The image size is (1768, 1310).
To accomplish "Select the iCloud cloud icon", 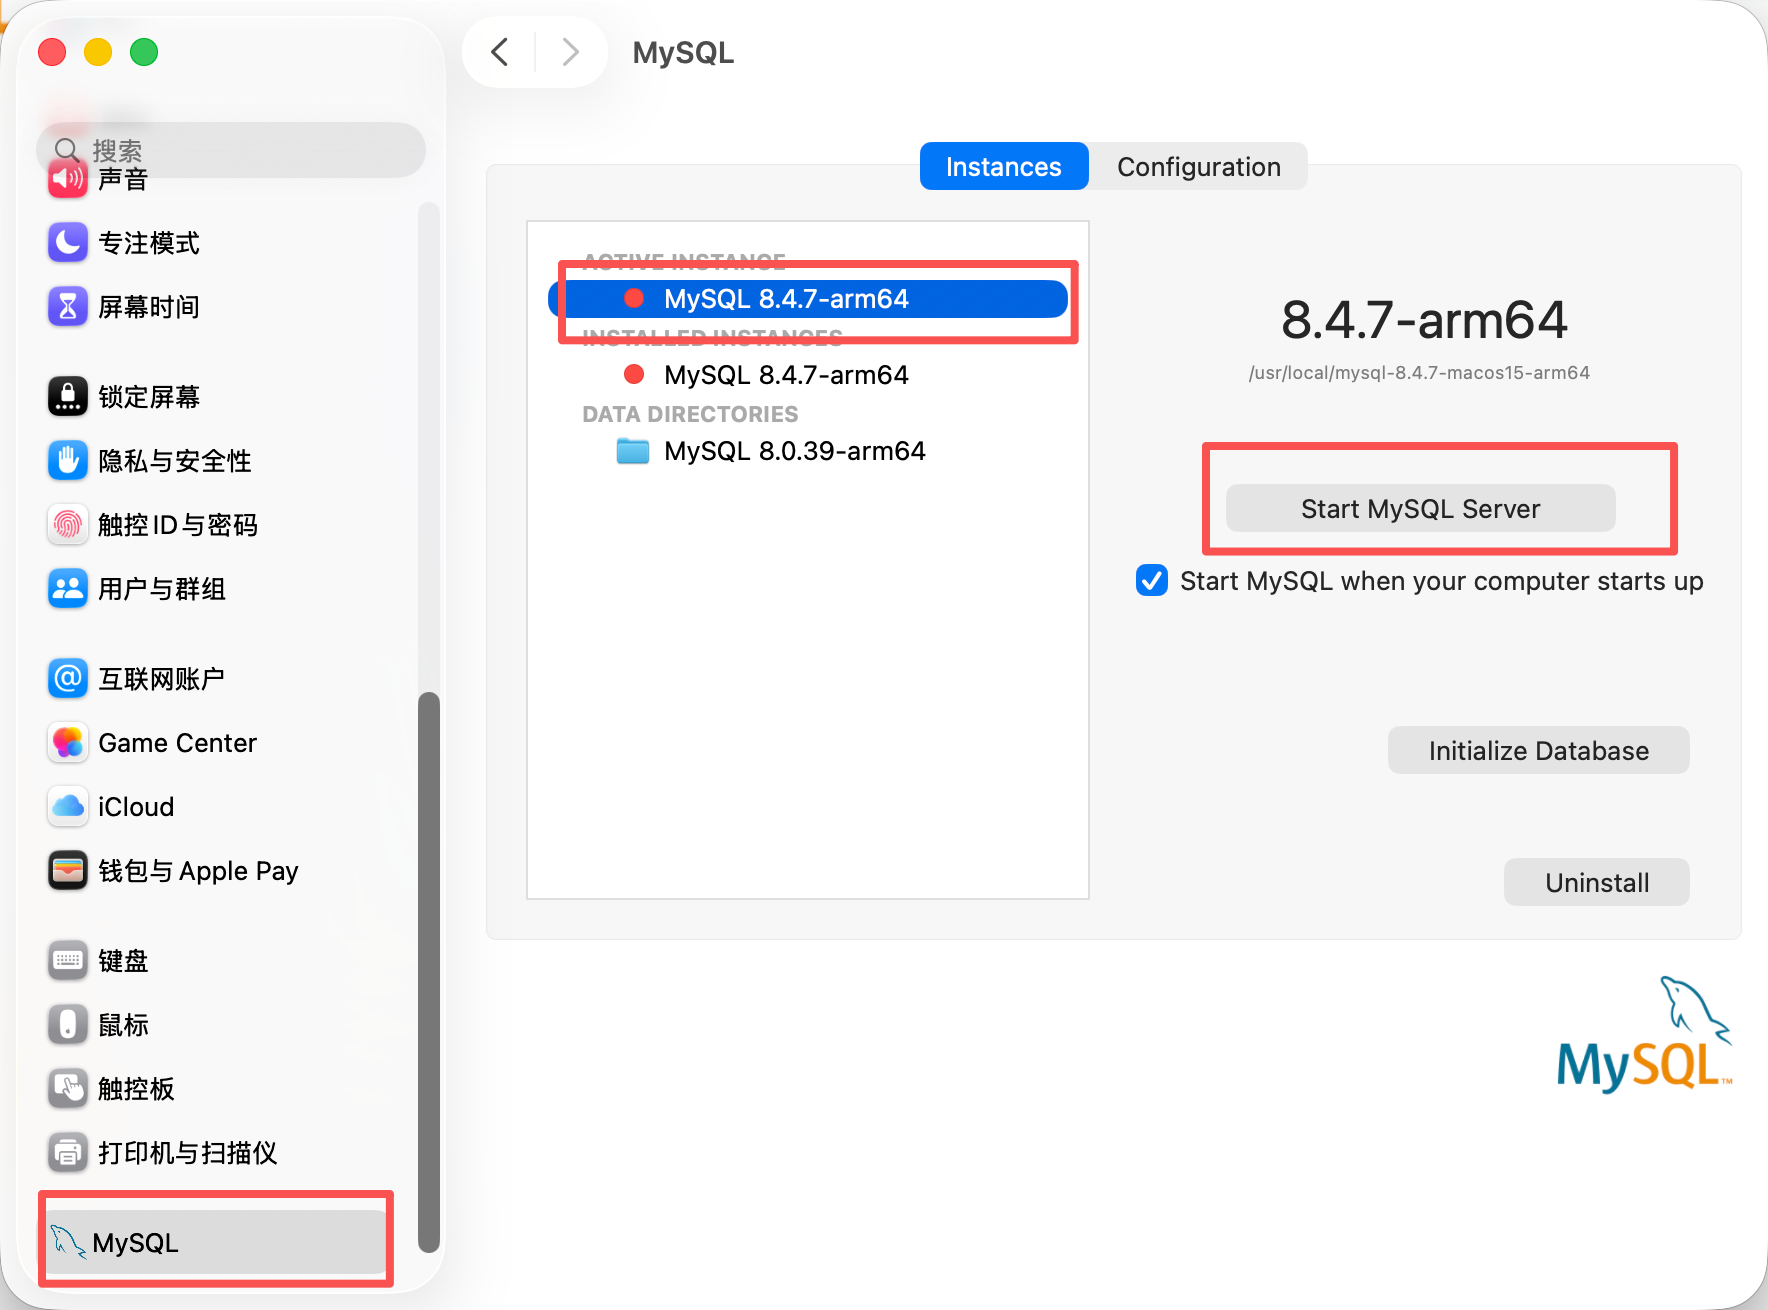I will (68, 807).
